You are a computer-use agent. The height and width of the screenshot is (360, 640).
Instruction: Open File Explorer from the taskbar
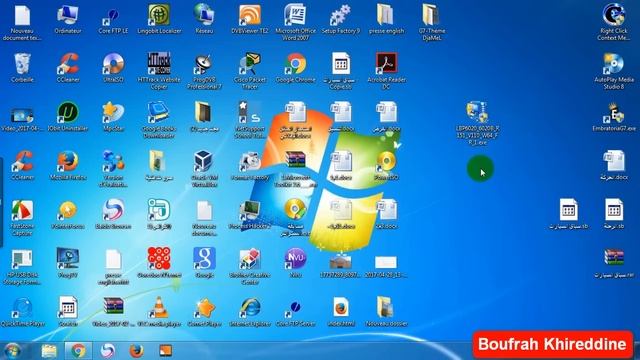tap(49, 351)
